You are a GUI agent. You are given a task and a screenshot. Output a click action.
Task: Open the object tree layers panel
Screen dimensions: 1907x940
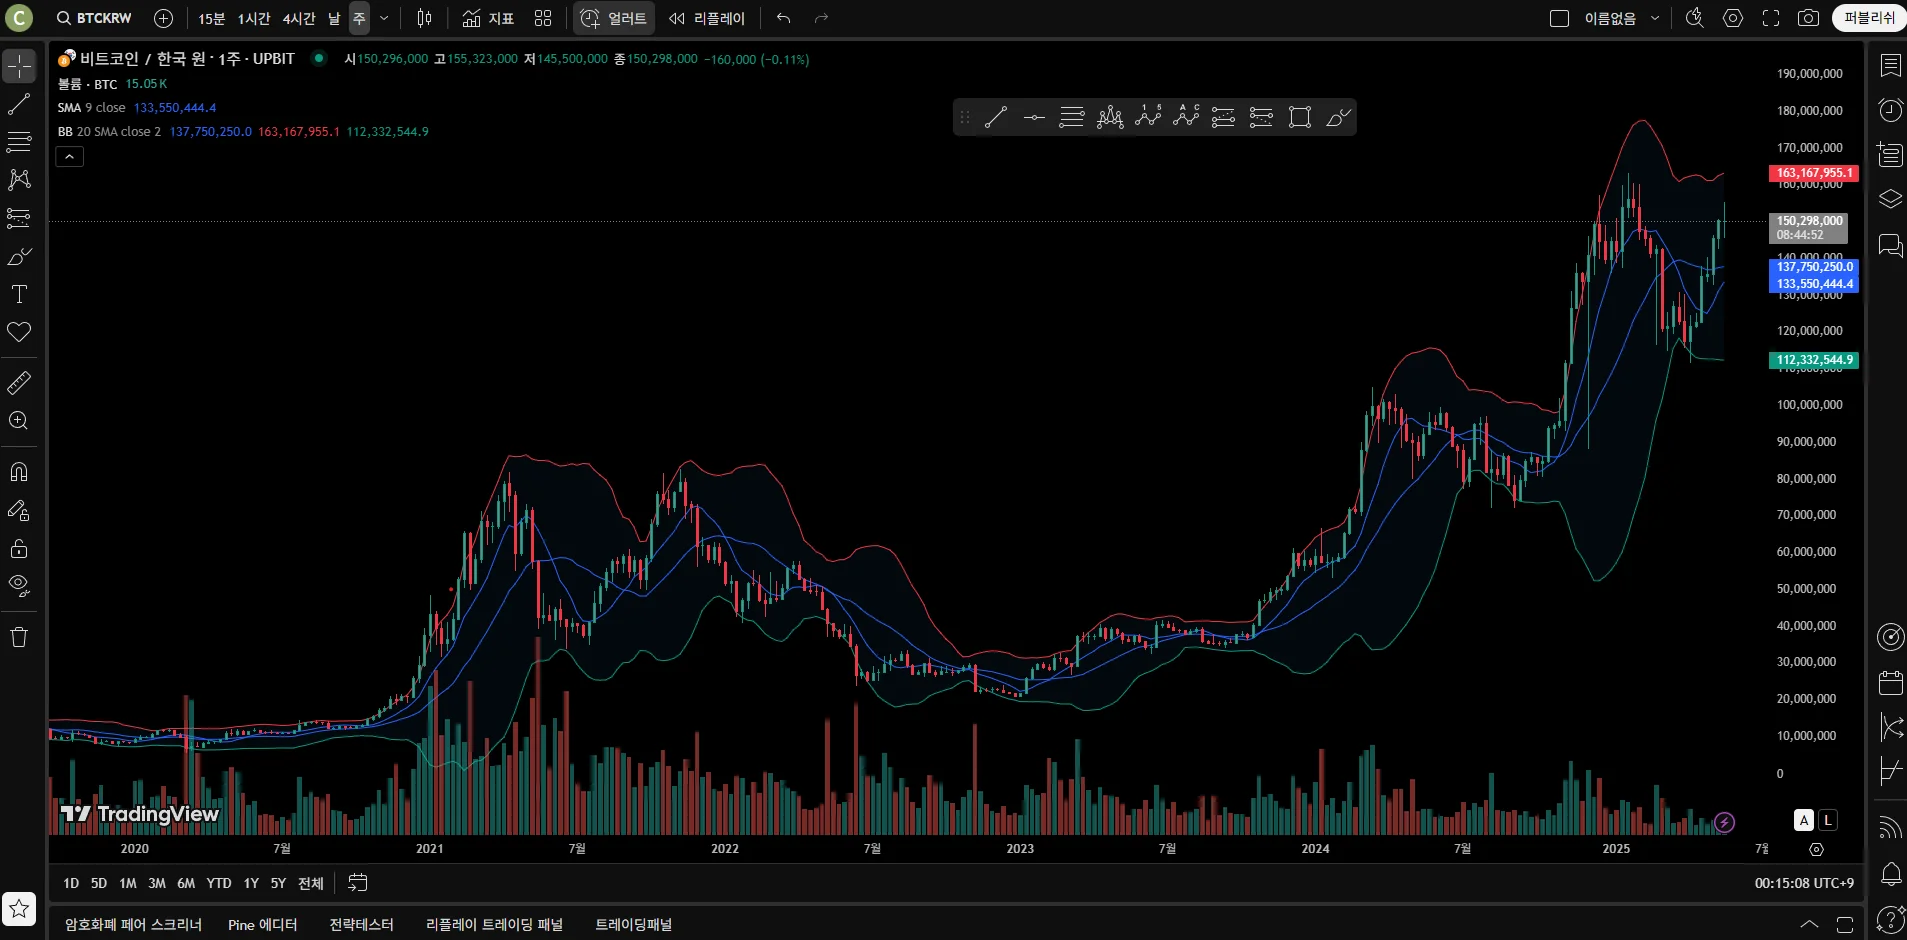click(x=1890, y=199)
